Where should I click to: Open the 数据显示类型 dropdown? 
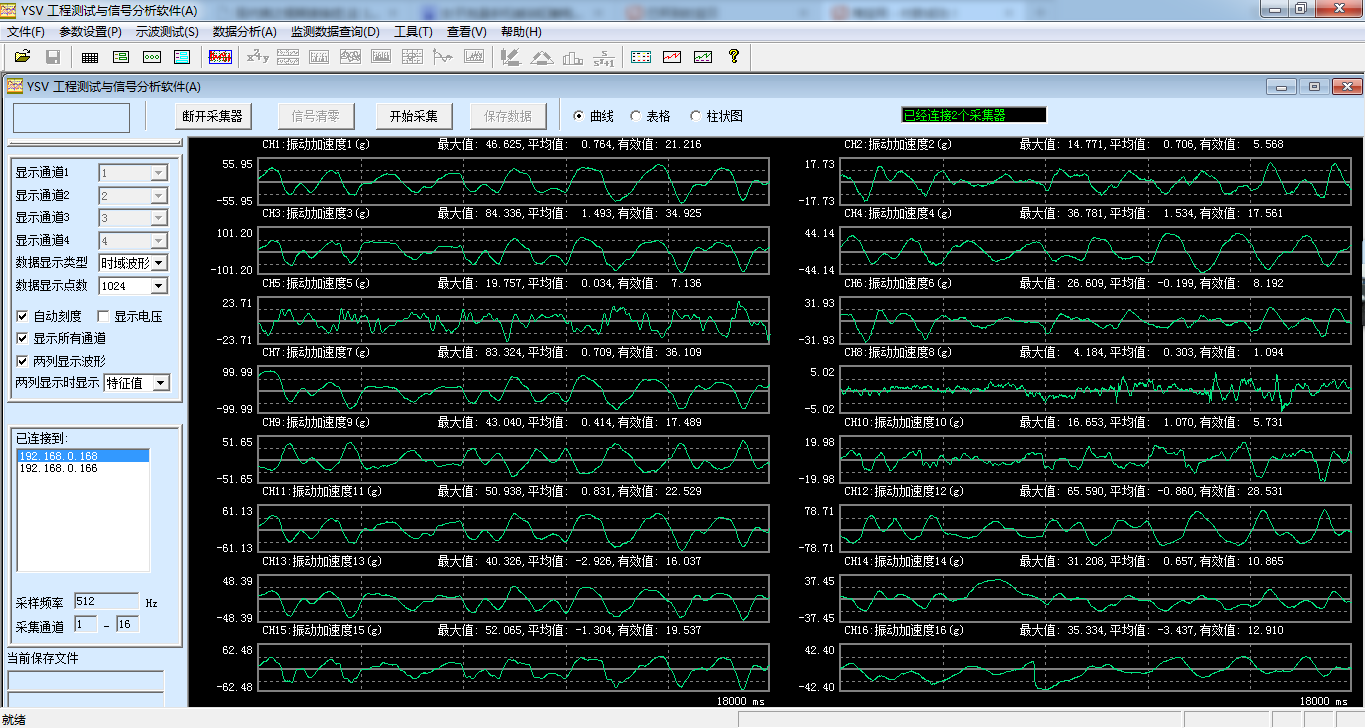pos(158,263)
